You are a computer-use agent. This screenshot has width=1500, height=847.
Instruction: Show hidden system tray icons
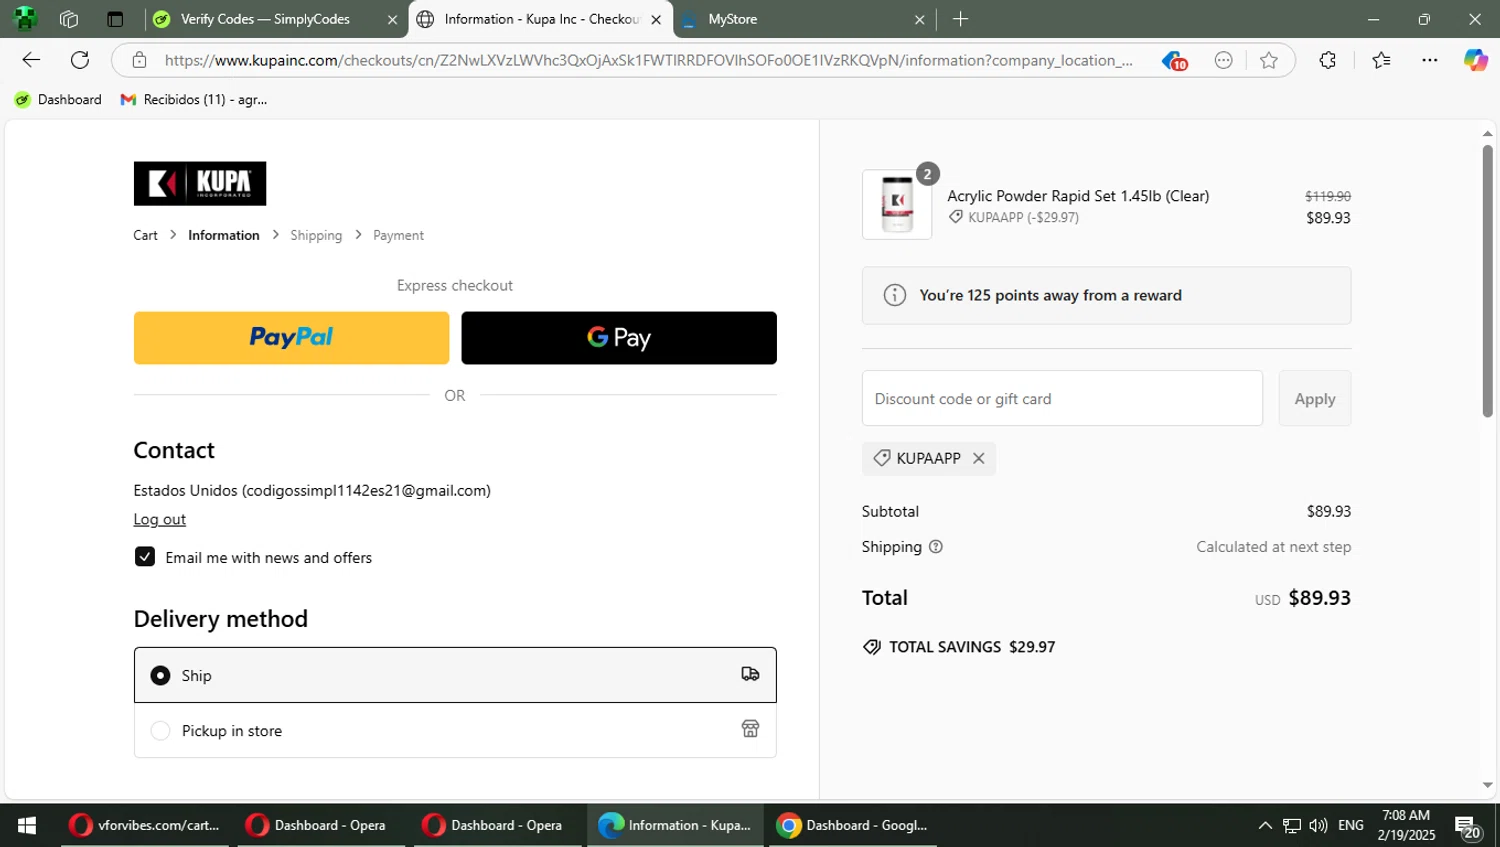click(1265, 825)
